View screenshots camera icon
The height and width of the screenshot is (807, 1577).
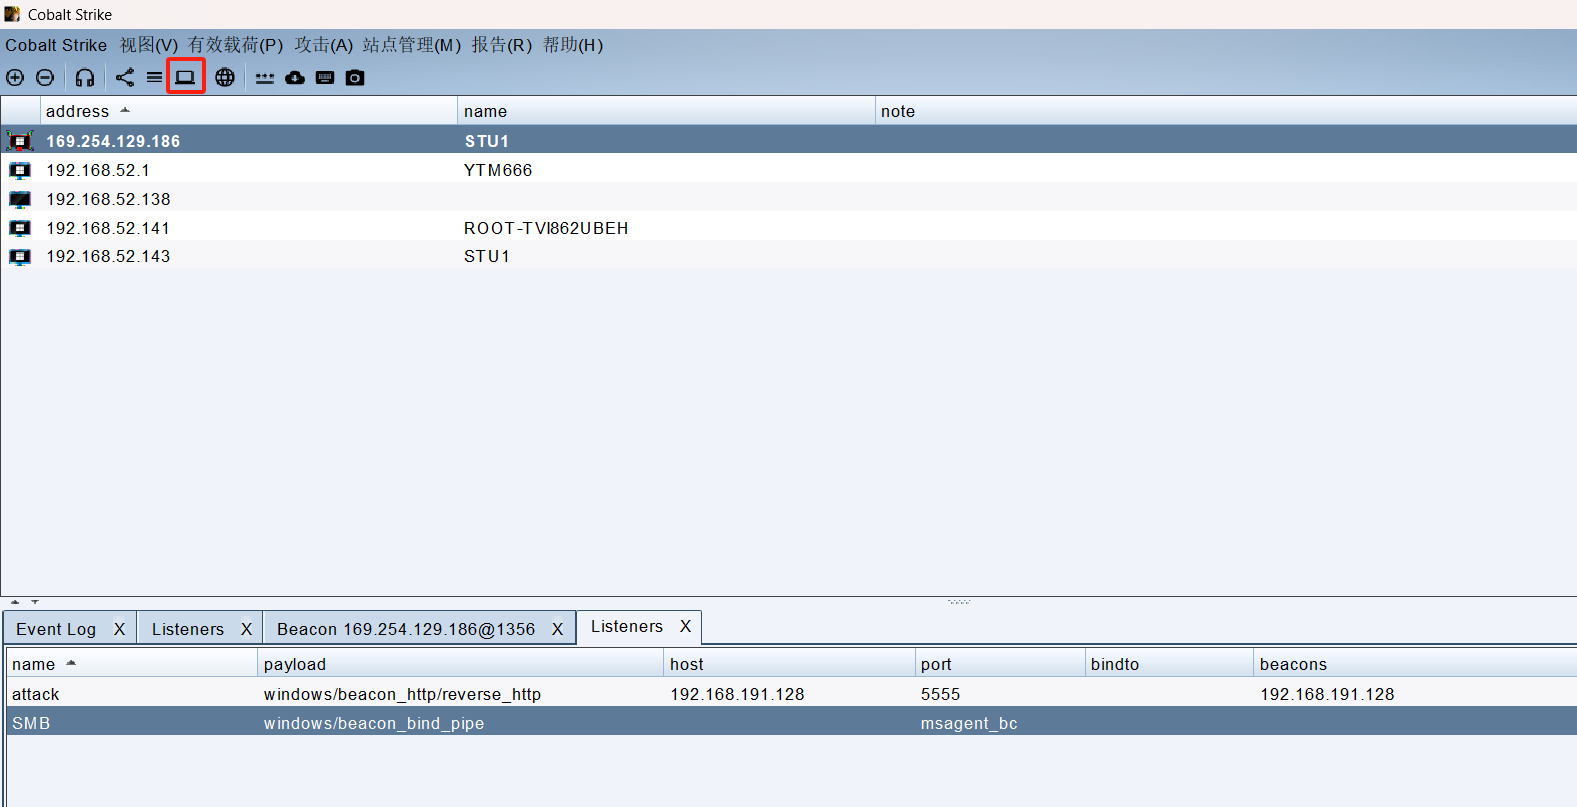pyautogui.click(x=355, y=77)
